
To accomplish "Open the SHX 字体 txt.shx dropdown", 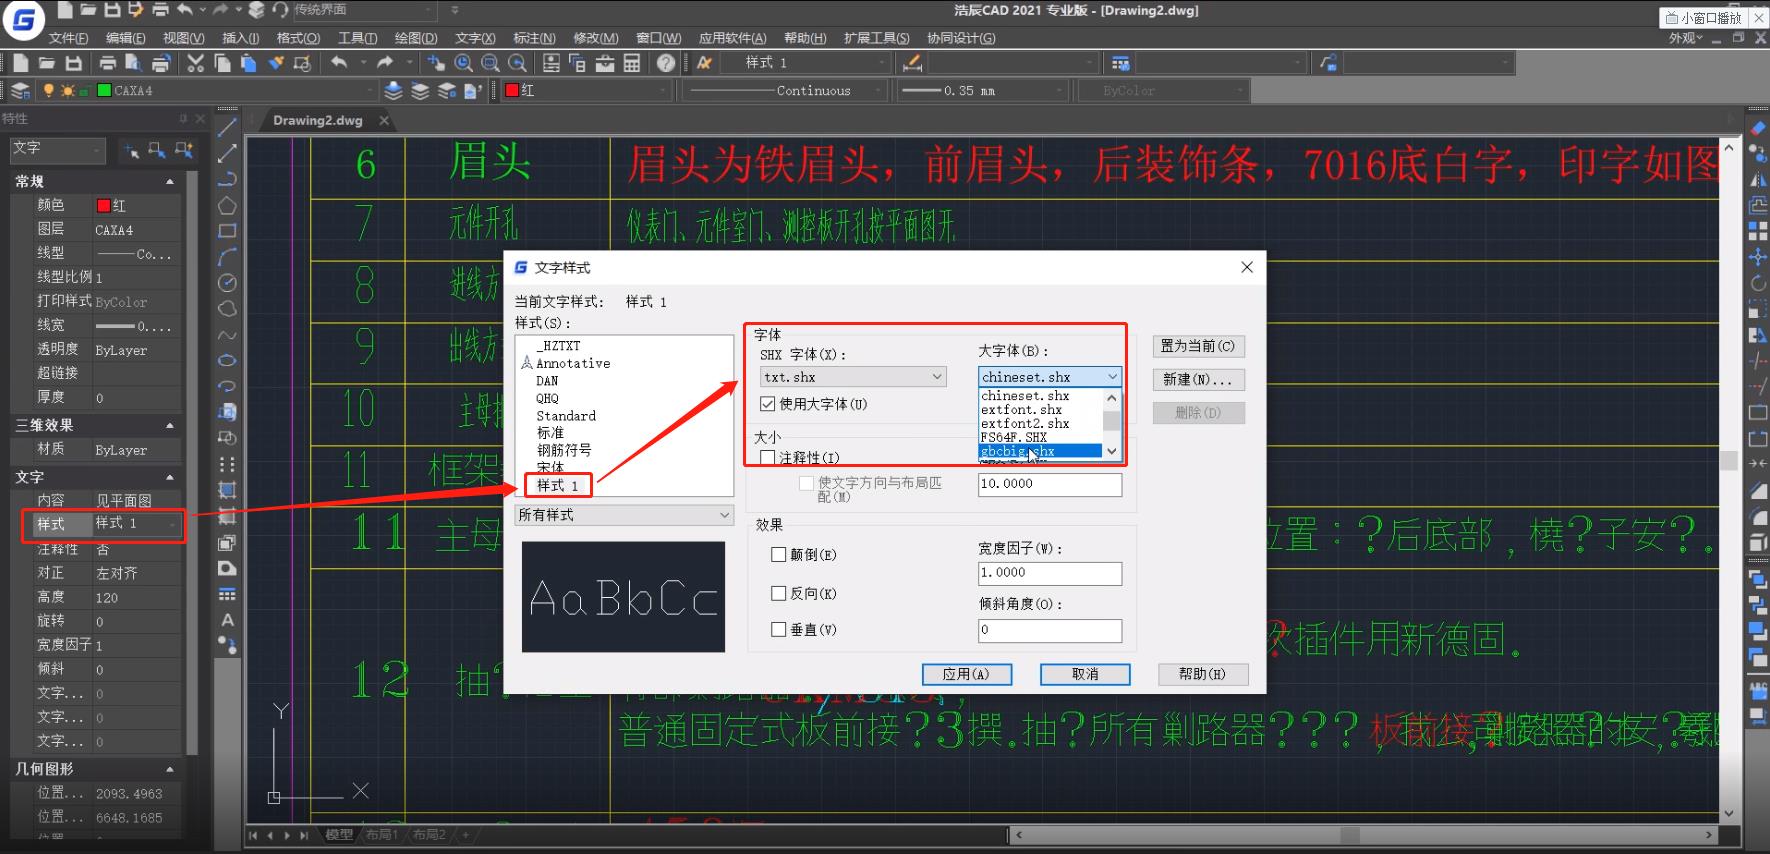I will (x=853, y=377).
